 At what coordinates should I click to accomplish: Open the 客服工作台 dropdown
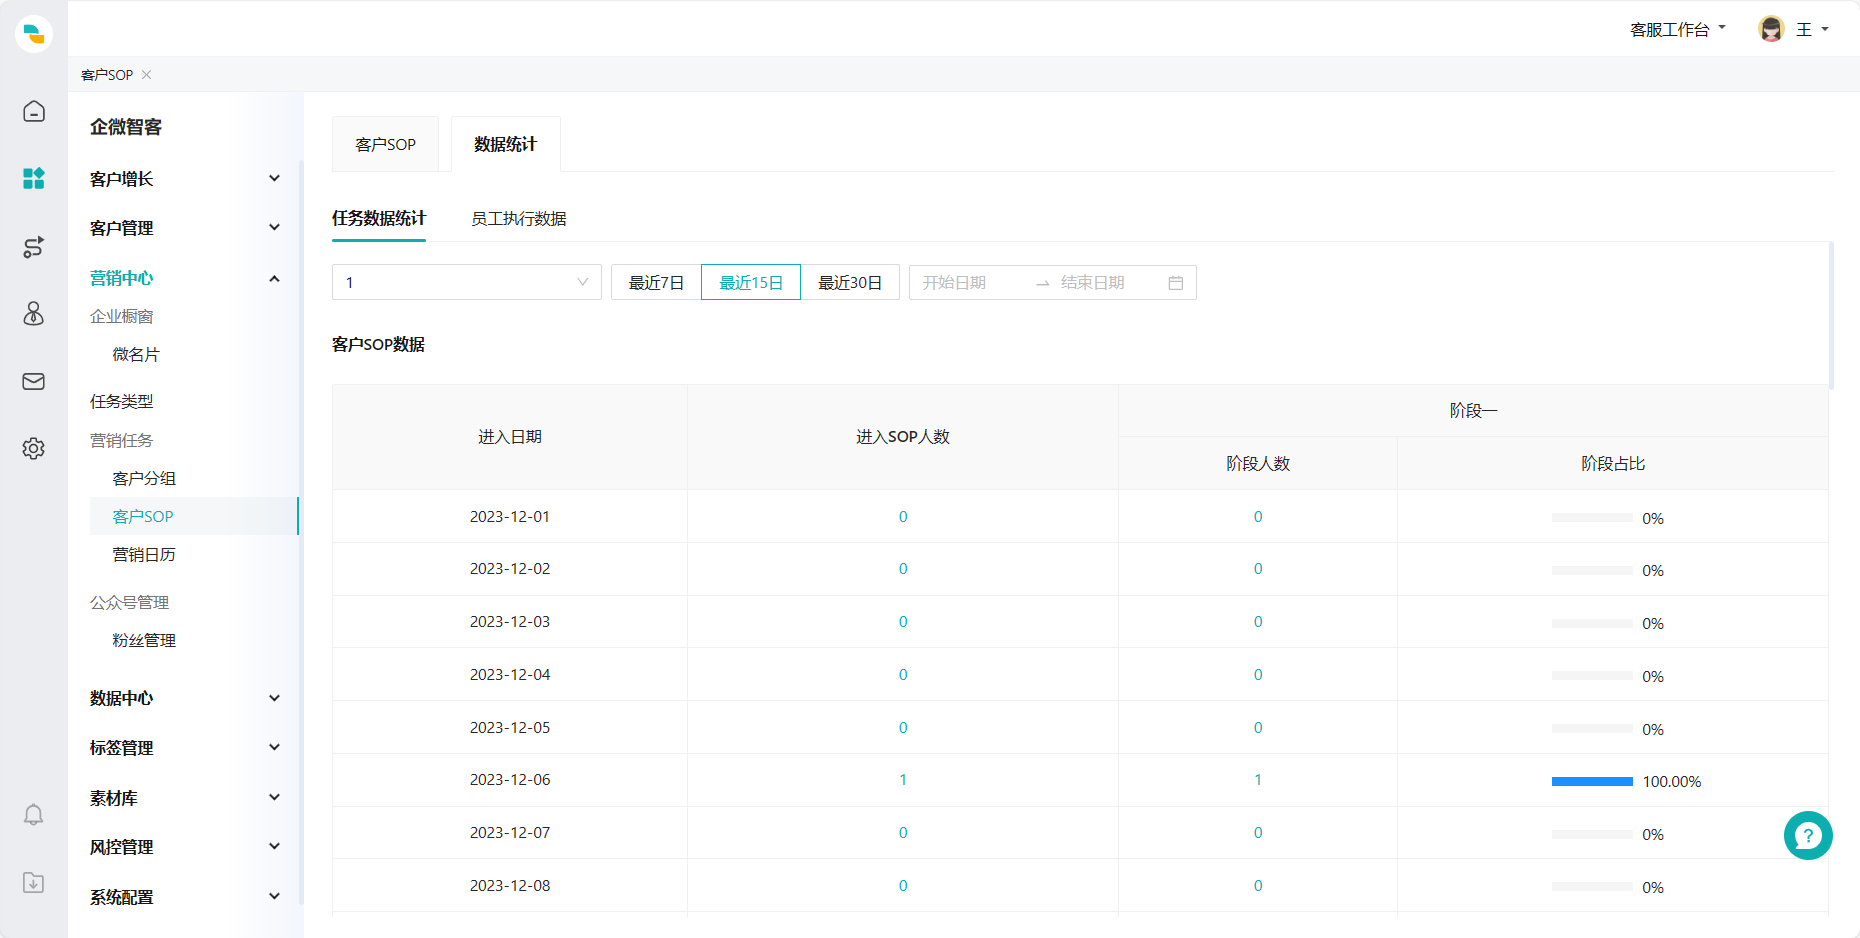coord(1677,30)
